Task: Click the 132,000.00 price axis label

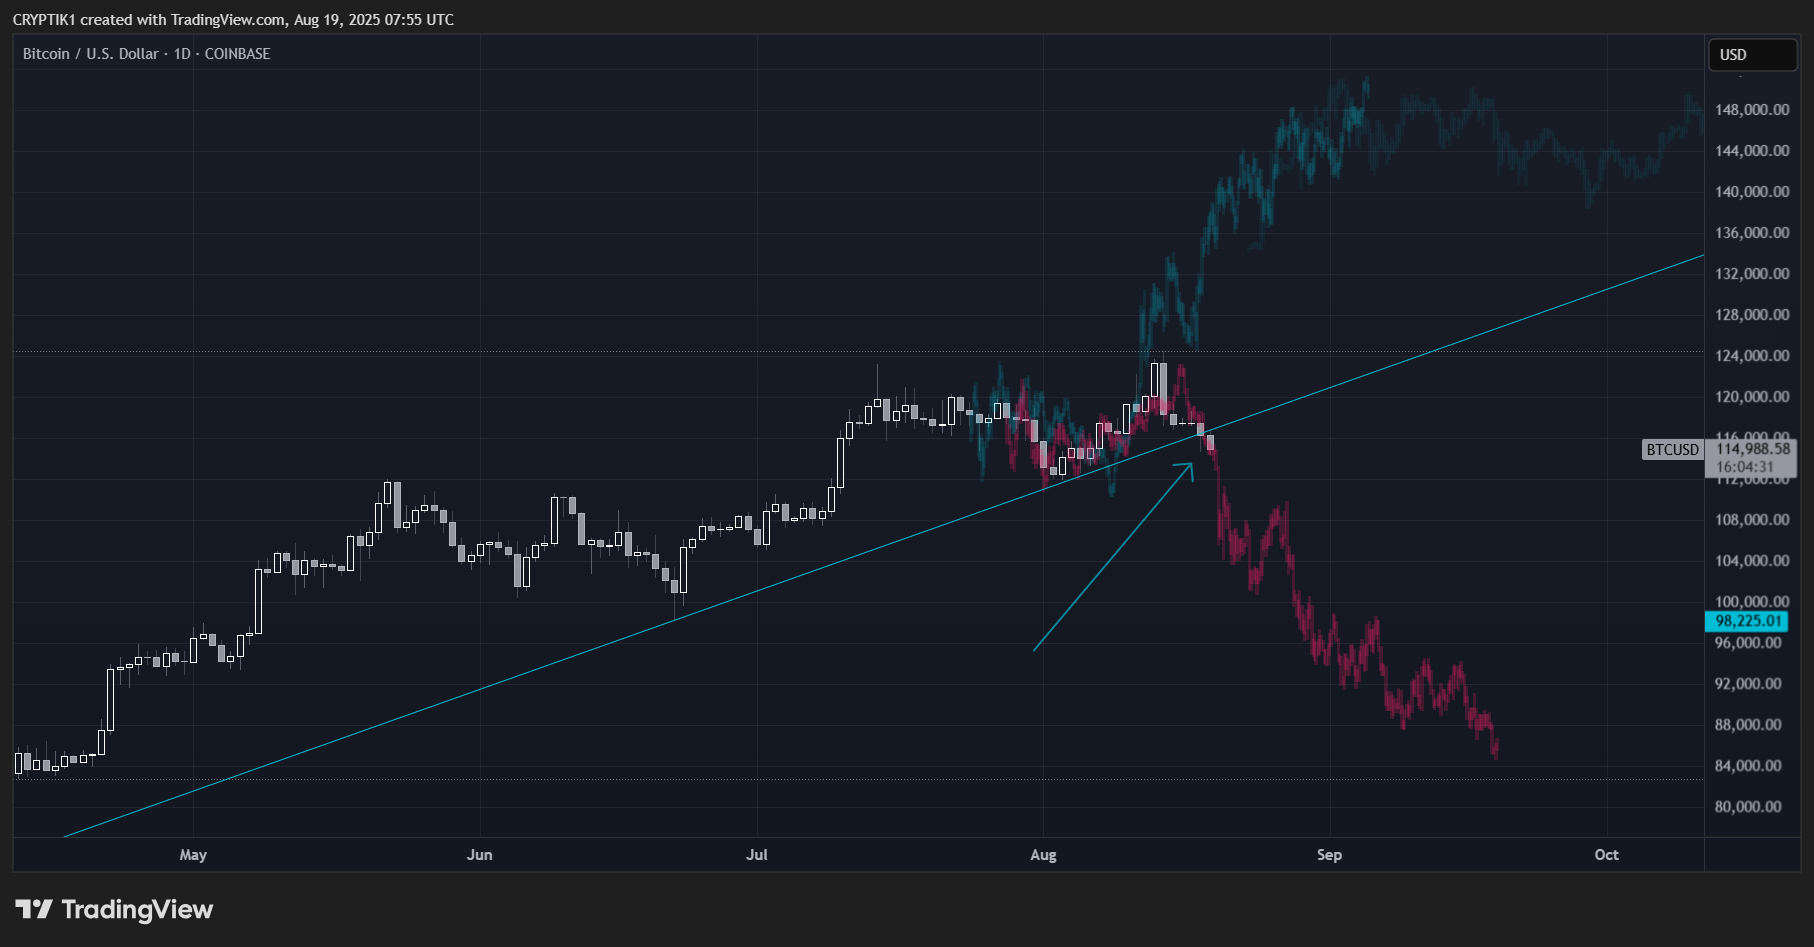Action: (x=1752, y=274)
